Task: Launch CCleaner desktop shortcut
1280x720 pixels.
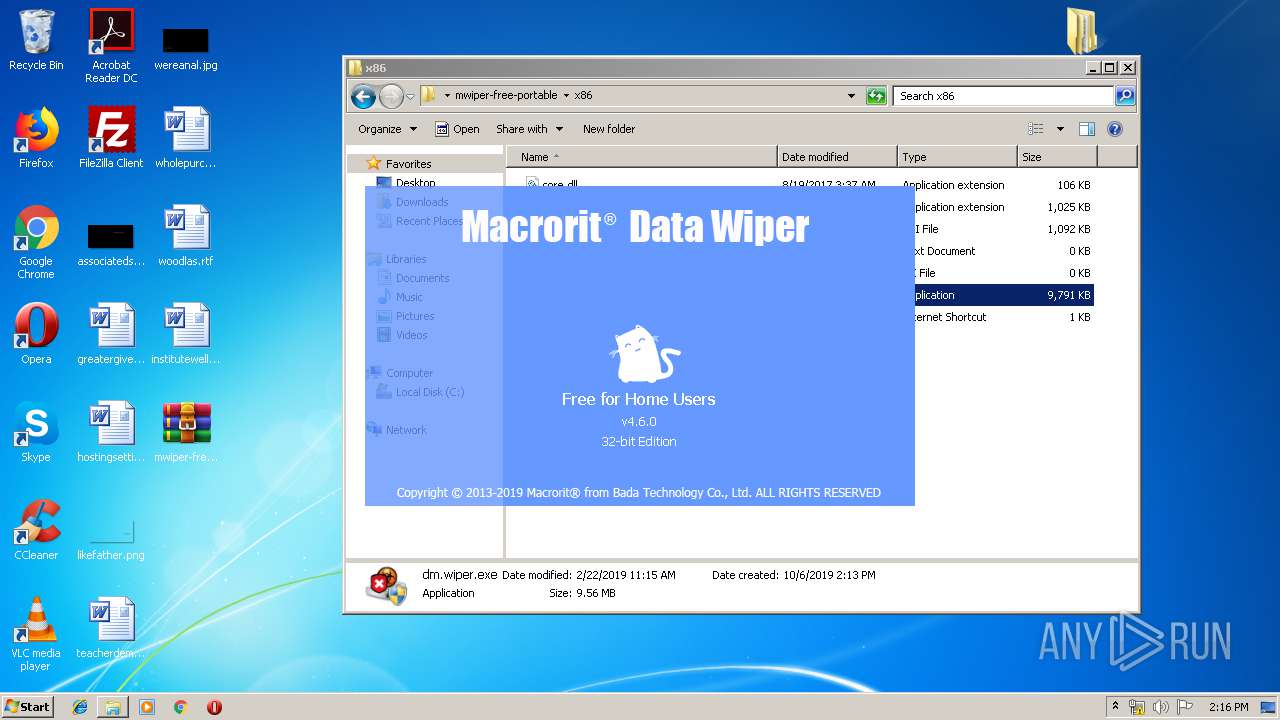Action: click(x=36, y=530)
